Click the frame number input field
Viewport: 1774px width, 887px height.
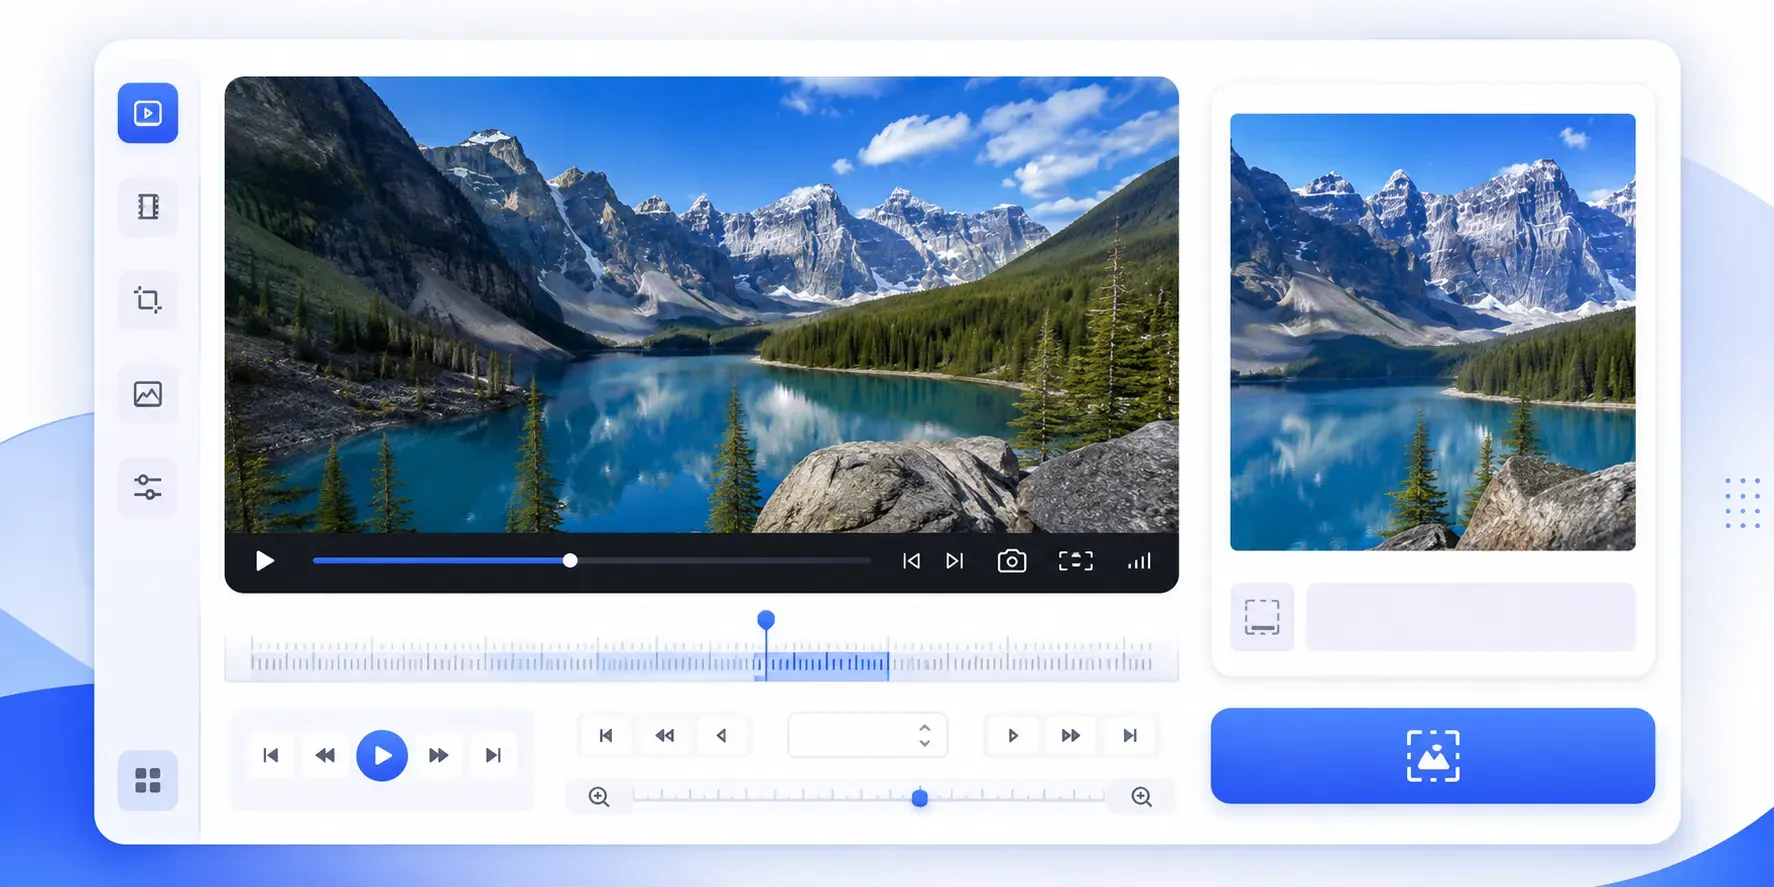tap(867, 735)
